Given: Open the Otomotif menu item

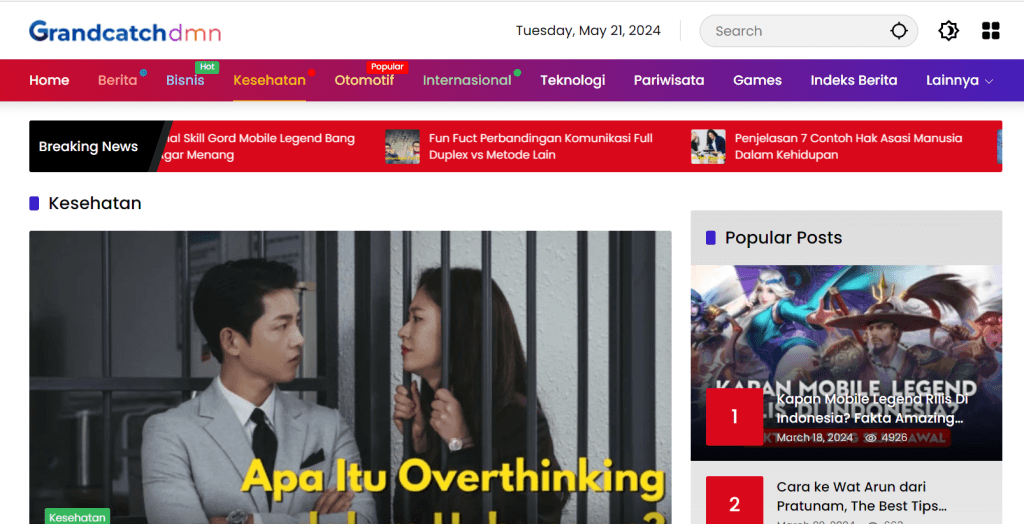Looking at the screenshot, I should point(364,80).
